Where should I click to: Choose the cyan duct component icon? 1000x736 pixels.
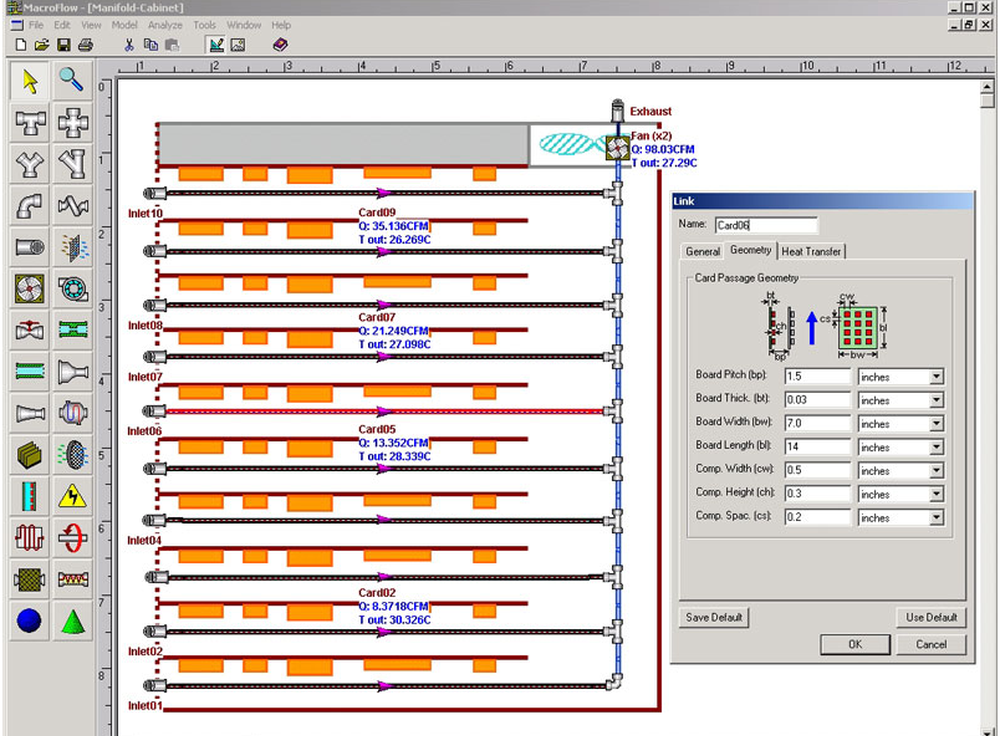[29, 371]
